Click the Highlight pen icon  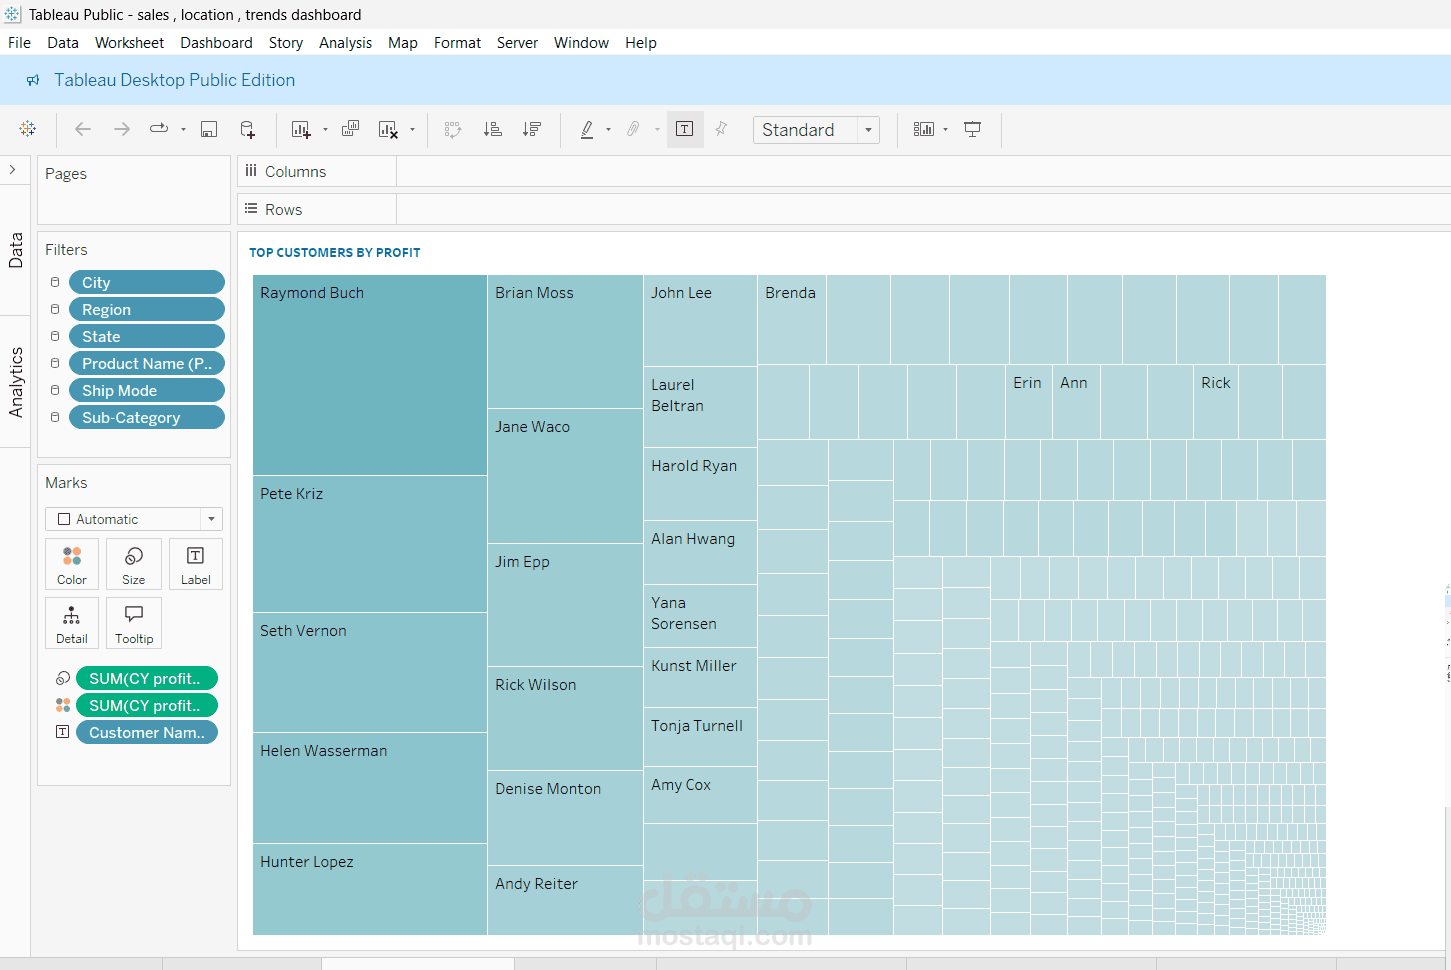tap(587, 129)
